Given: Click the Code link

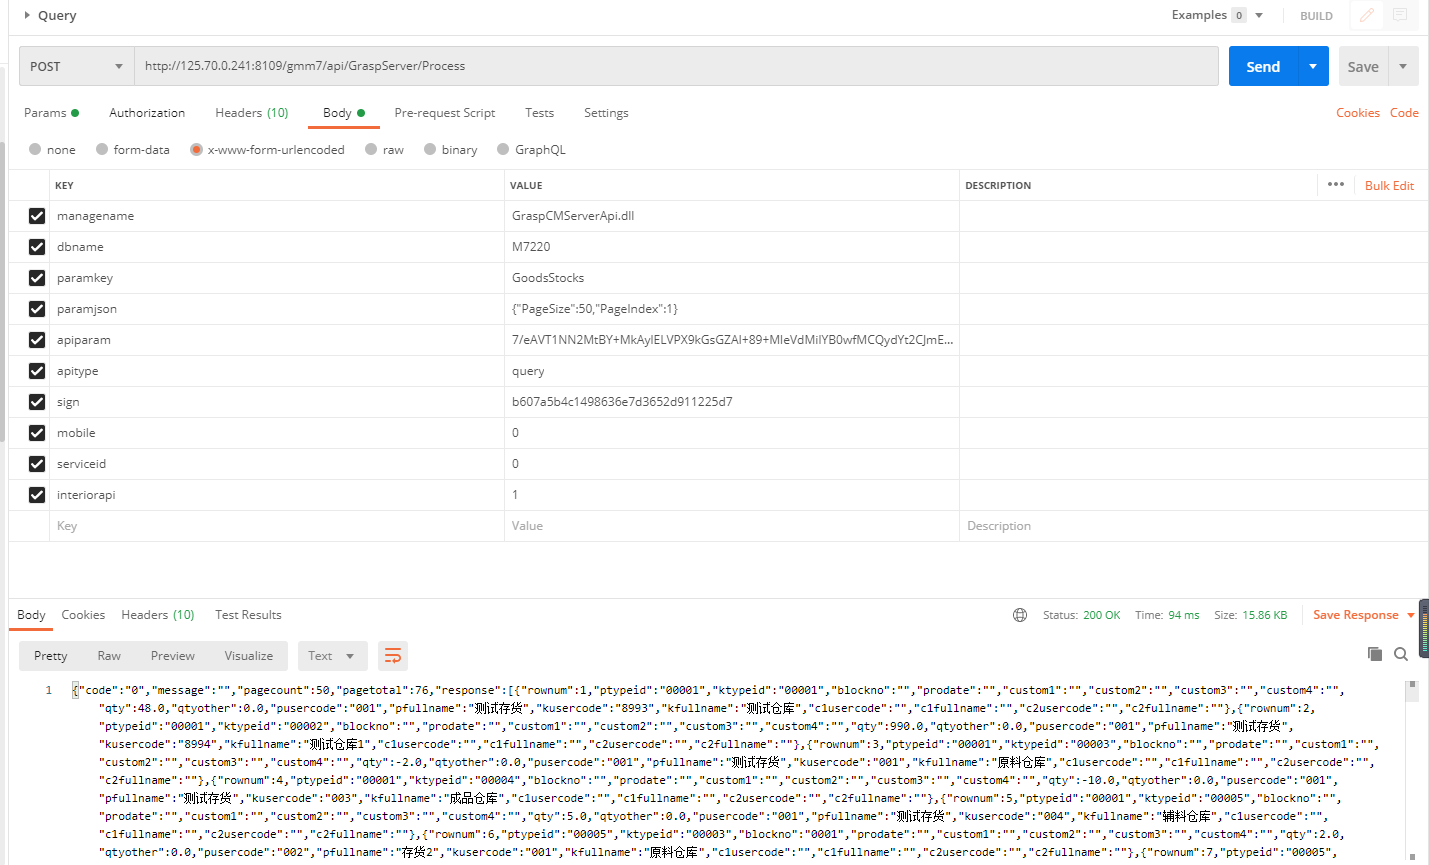Looking at the screenshot, I should click(1404, 113).
